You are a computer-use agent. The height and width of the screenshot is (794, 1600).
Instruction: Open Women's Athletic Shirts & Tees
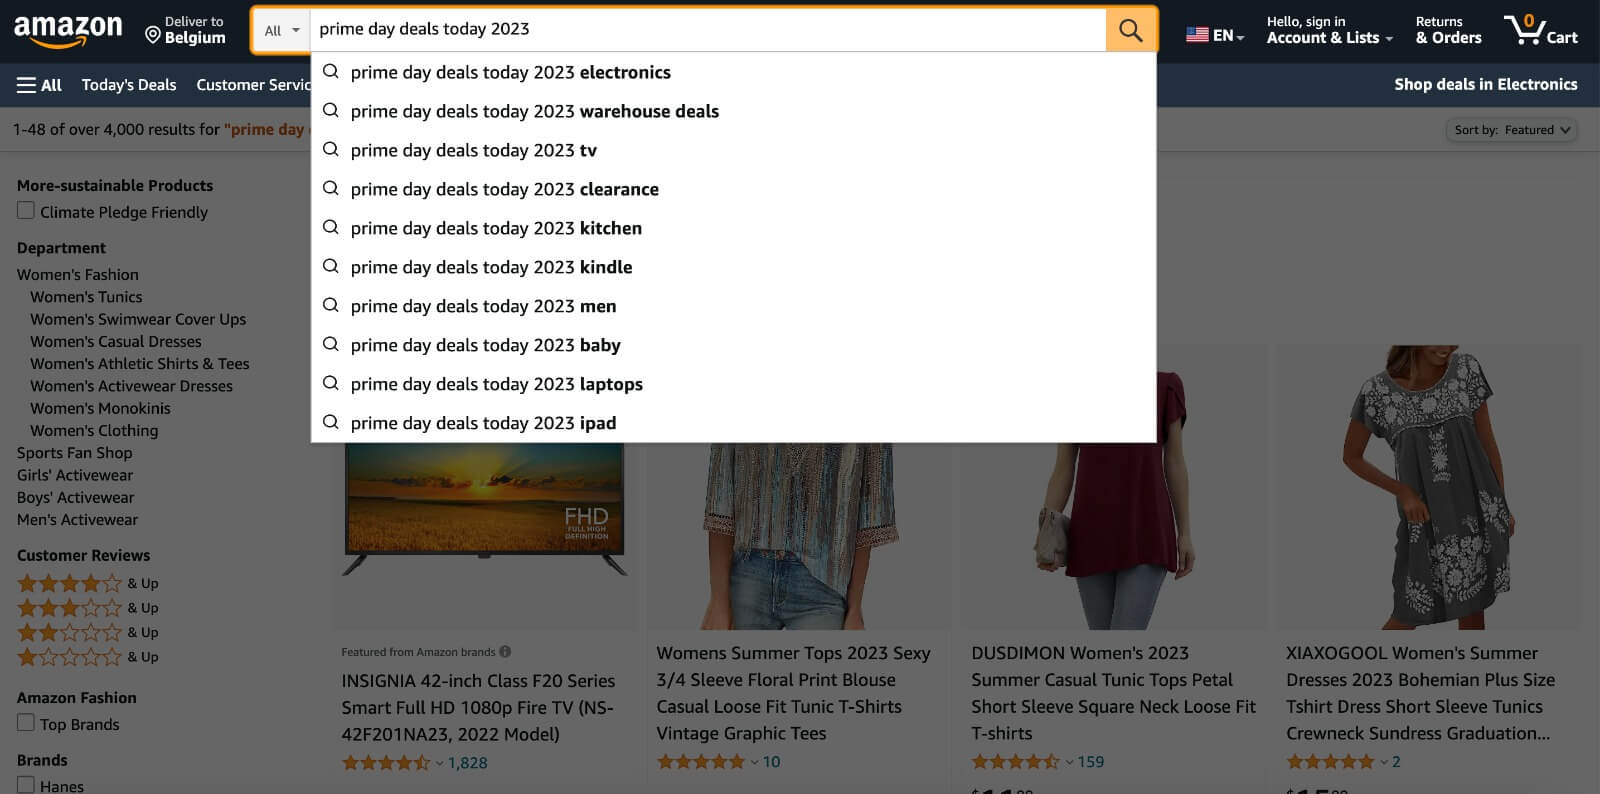click(x=140, y=364)
